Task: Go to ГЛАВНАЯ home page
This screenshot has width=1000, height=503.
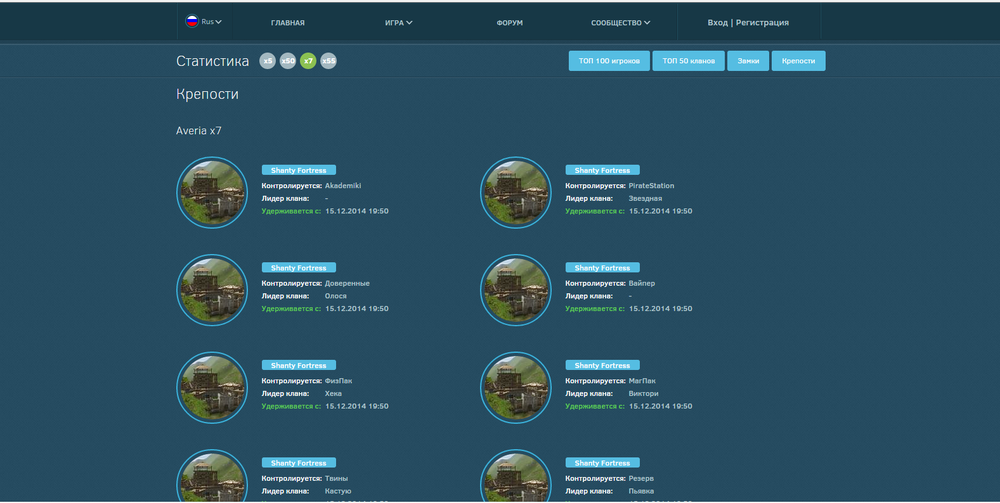Action: click(287, 22)
